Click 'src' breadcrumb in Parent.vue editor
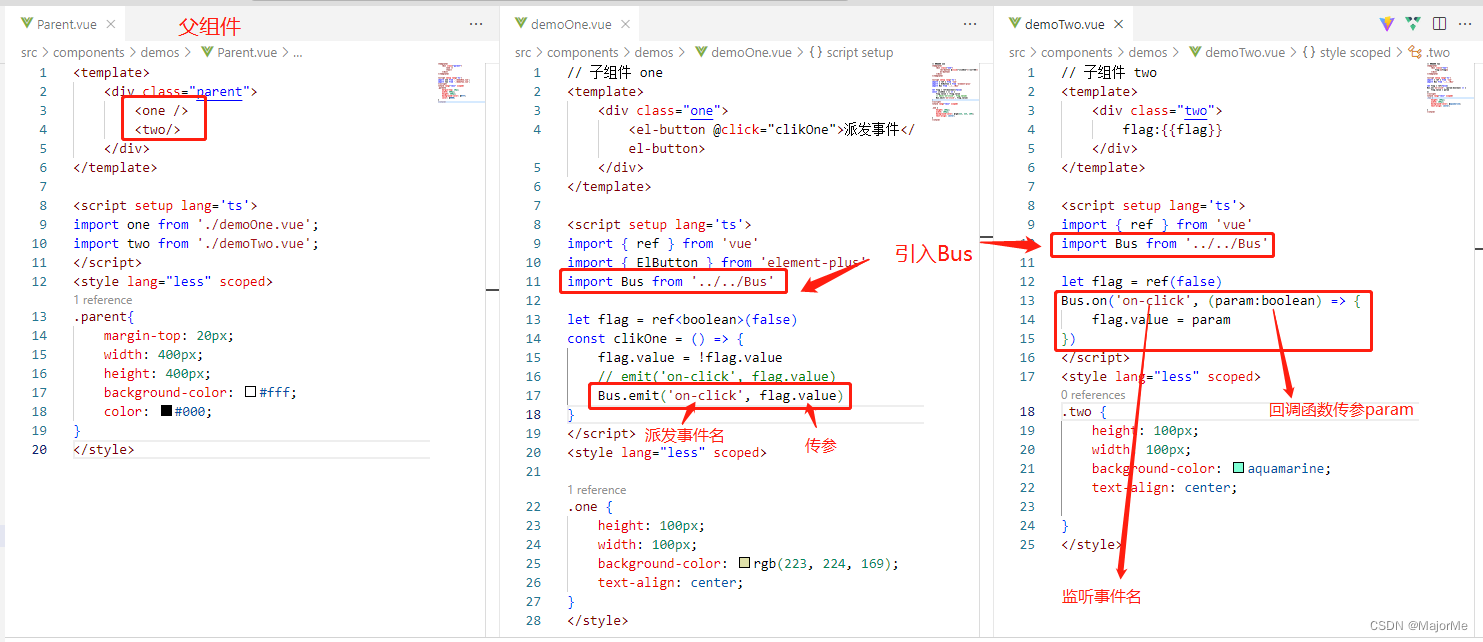 [x=29, y=52]
